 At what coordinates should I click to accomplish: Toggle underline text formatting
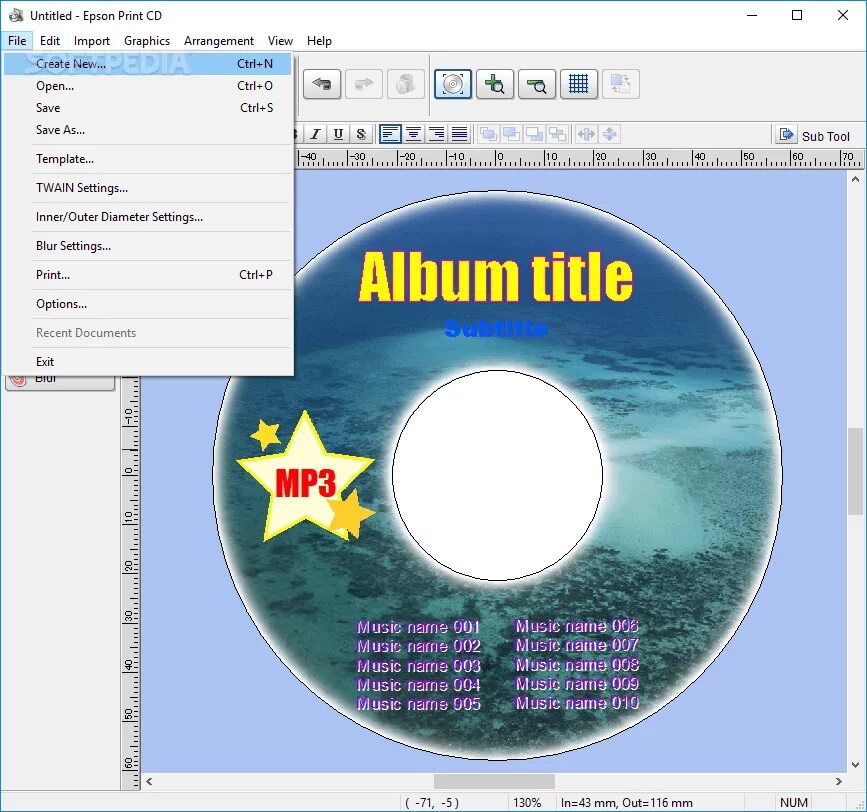(338, 134)
